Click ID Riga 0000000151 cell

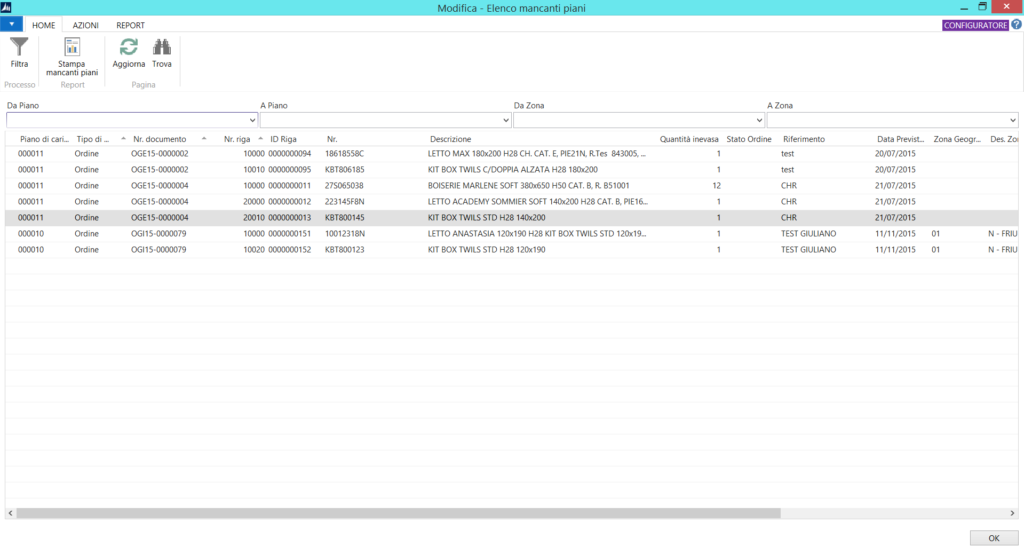tap(289, 234)
